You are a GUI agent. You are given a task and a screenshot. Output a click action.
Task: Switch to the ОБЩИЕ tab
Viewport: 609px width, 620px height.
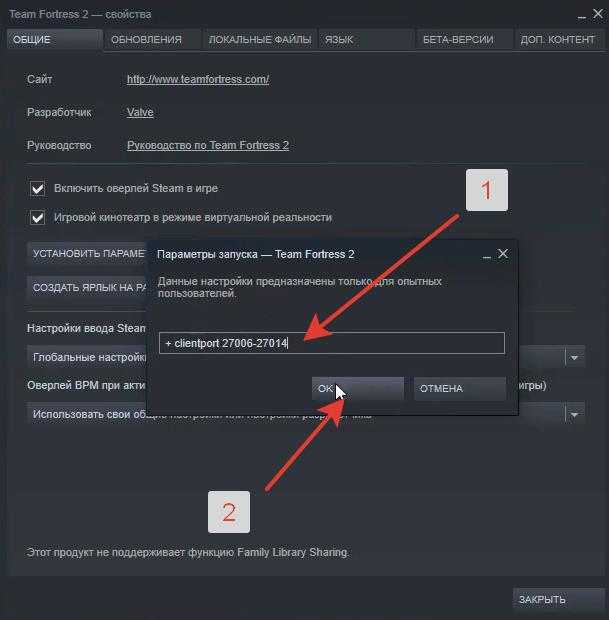click(x=55, y=39)
